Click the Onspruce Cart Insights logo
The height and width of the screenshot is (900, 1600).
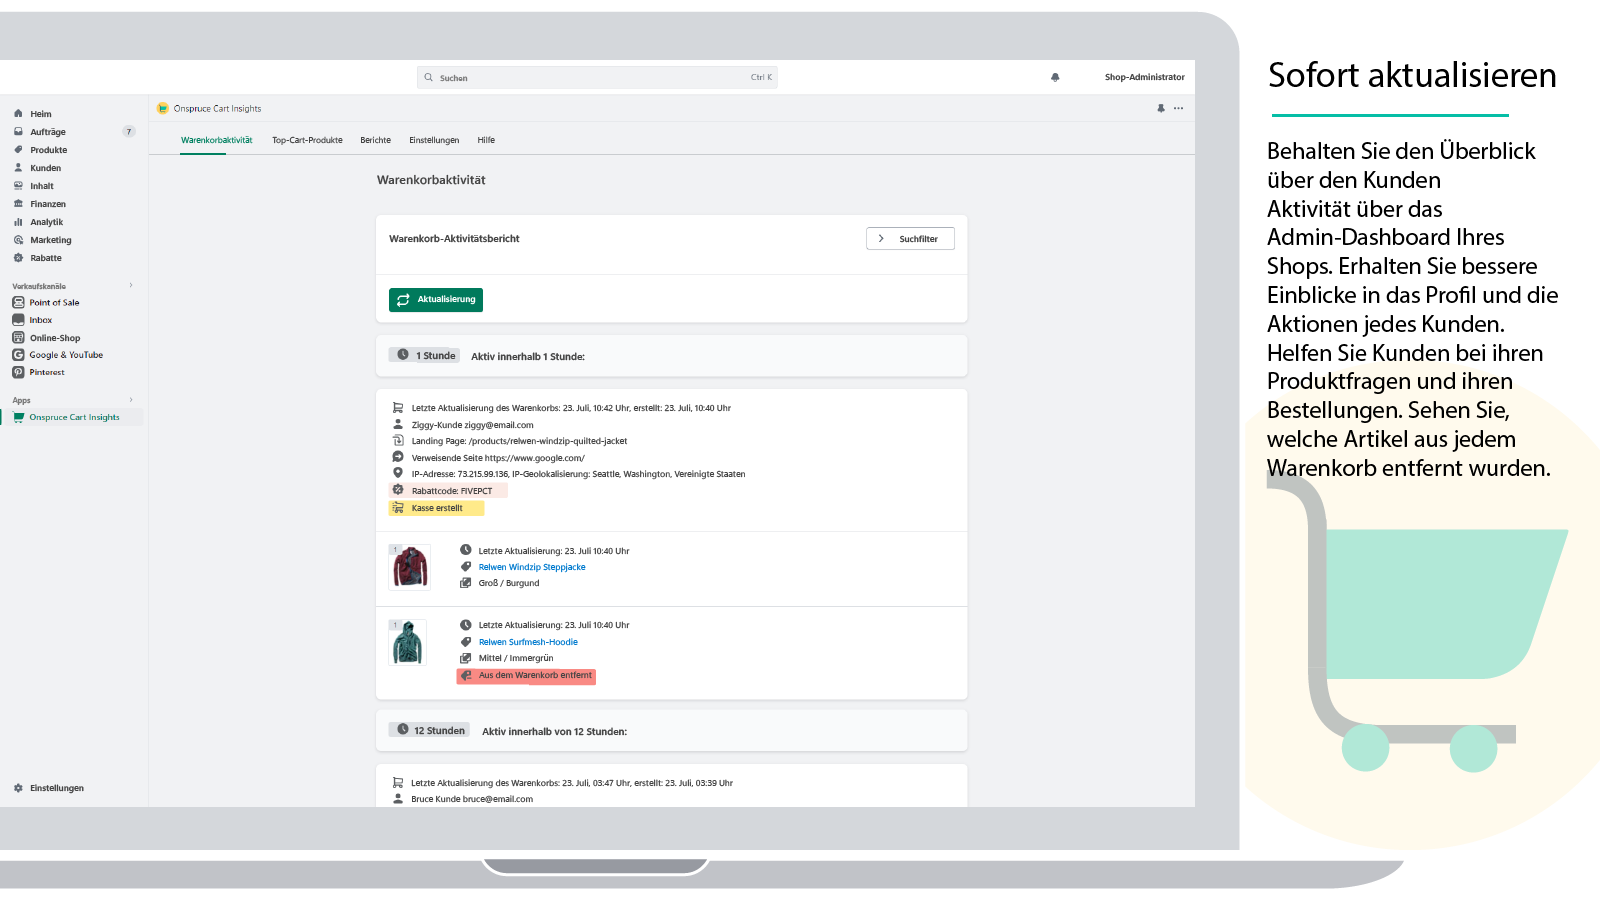pyautogui.click(x=163, y=108)
